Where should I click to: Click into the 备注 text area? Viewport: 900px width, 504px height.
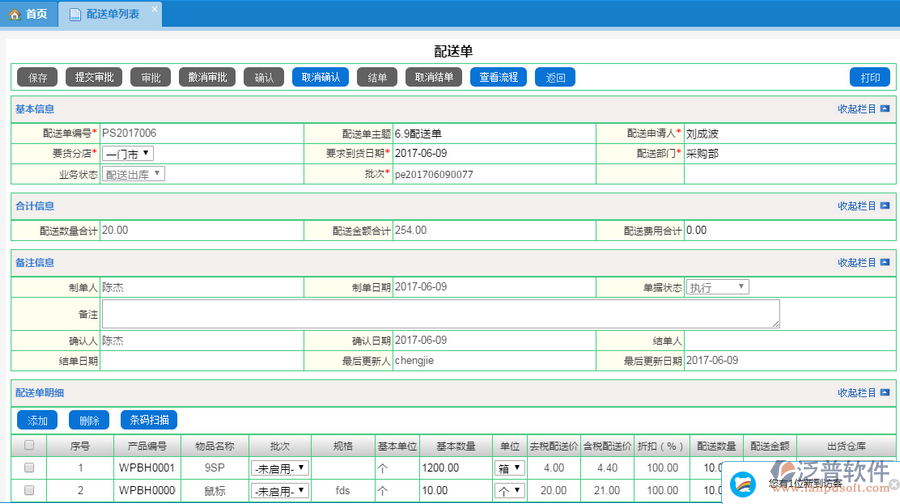440,314
